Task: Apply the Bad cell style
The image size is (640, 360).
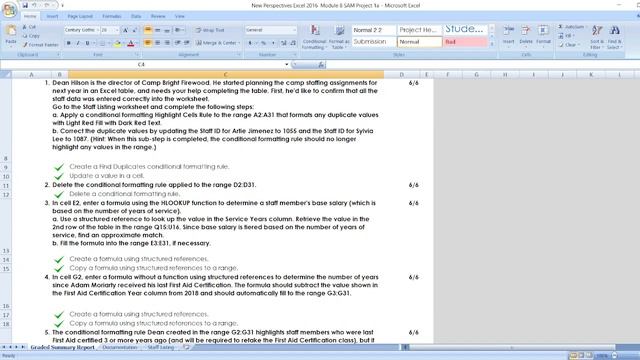Action: (x=465, y=42)
